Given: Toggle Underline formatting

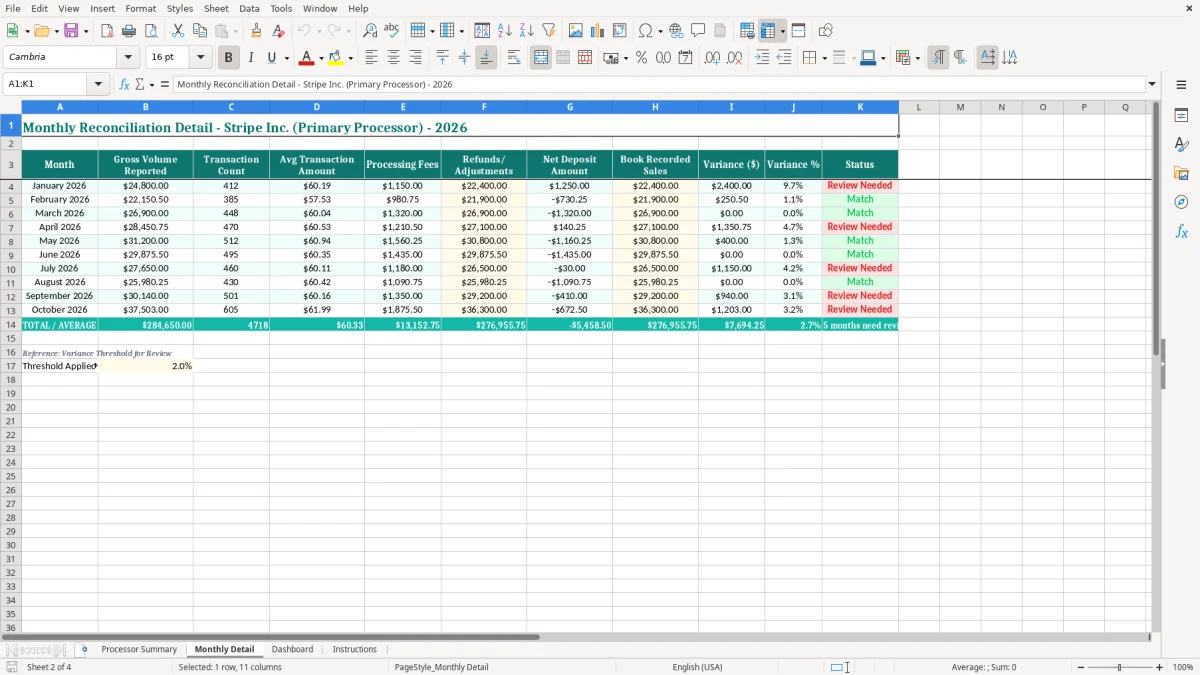Looking at the screenshot, I should point(271,58).
